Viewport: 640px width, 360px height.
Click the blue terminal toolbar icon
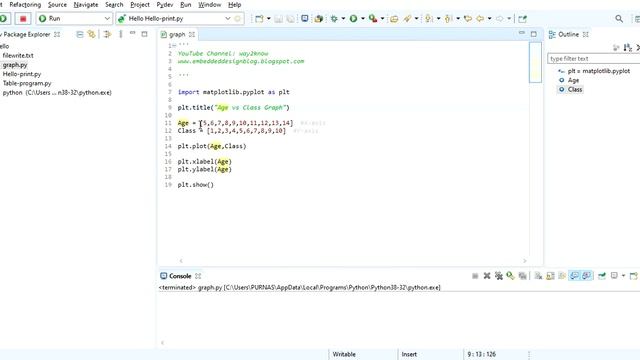(x=304, y=18)
